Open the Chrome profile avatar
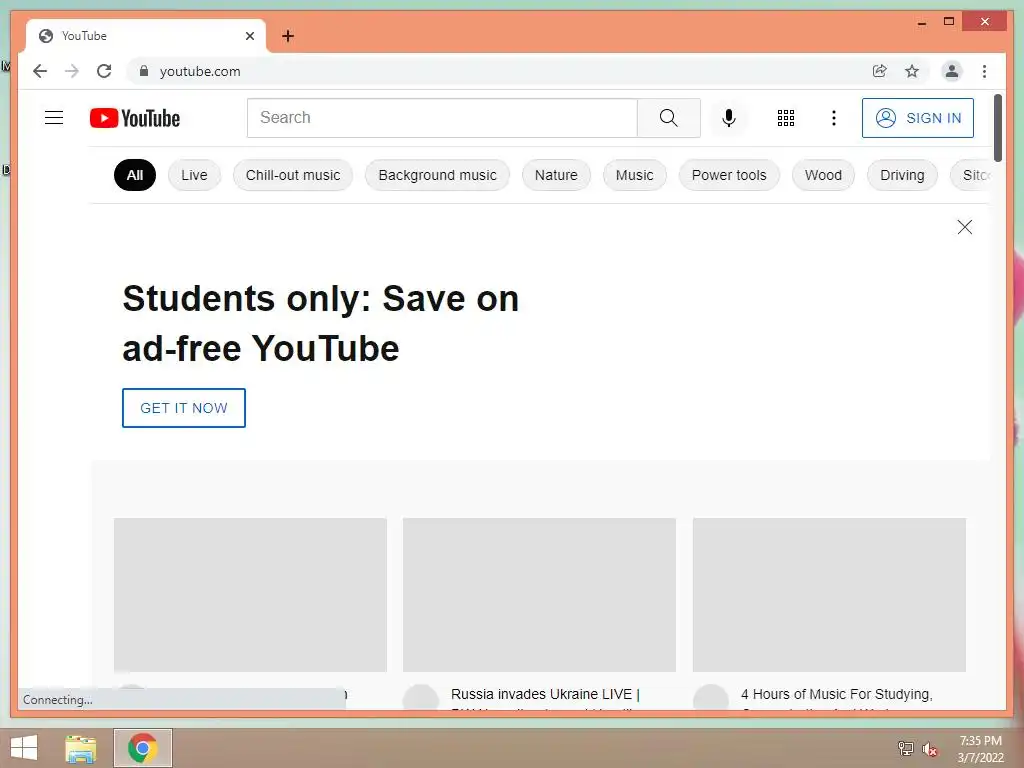 (x=952, y=71)
